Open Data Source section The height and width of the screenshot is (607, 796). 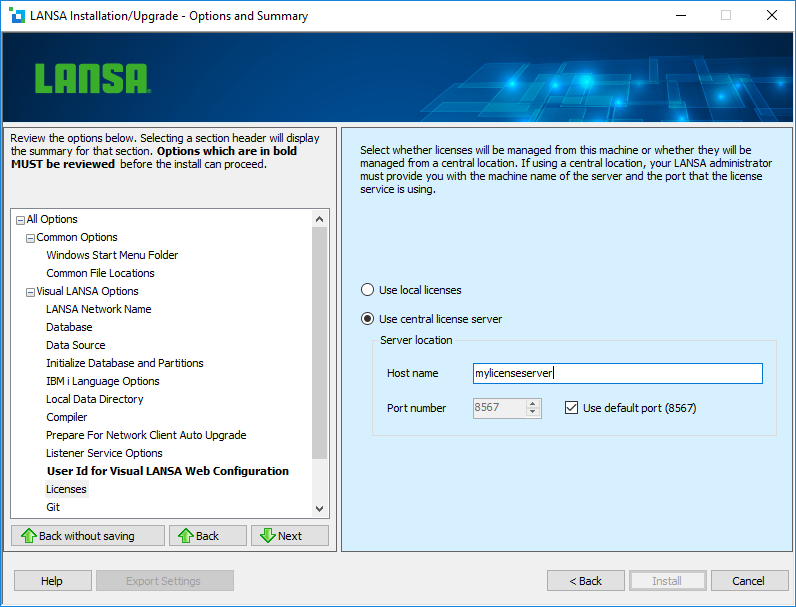click(x=76, y=345)
